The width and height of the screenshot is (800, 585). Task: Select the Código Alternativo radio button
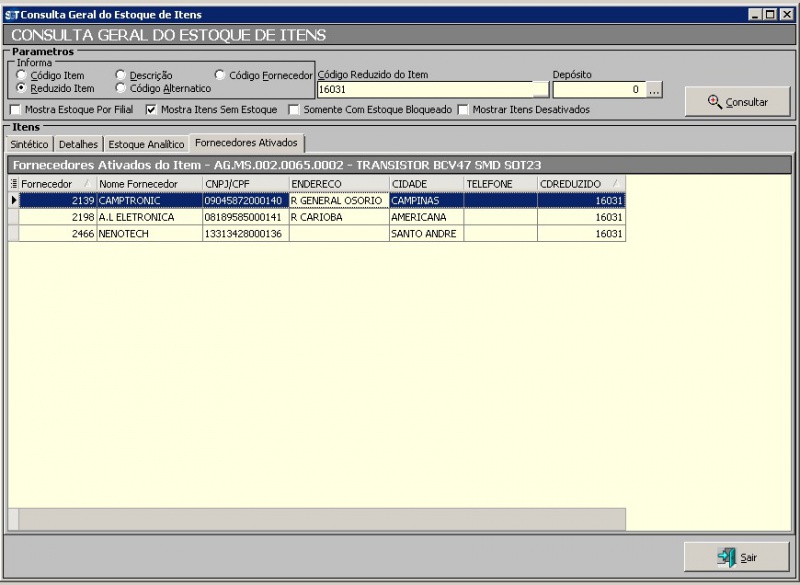point(121,88)
